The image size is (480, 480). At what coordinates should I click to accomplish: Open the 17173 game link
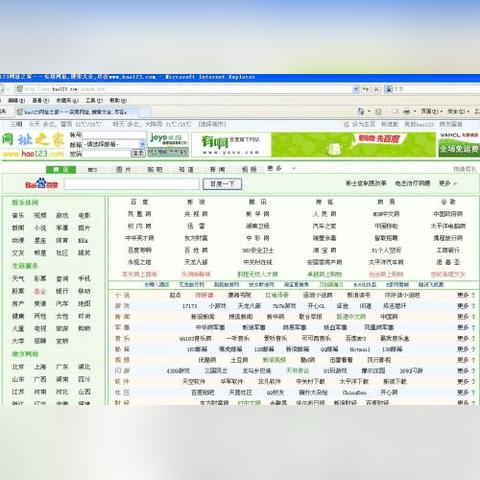pyautogui.click(x=190, y=306)
